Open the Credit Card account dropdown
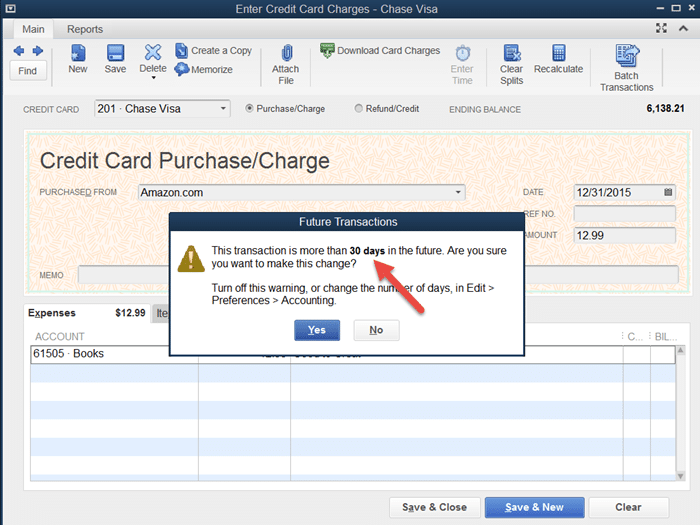The height and width of the screenshot is (525, 700). pyautogui.click(x=223, y=108)
